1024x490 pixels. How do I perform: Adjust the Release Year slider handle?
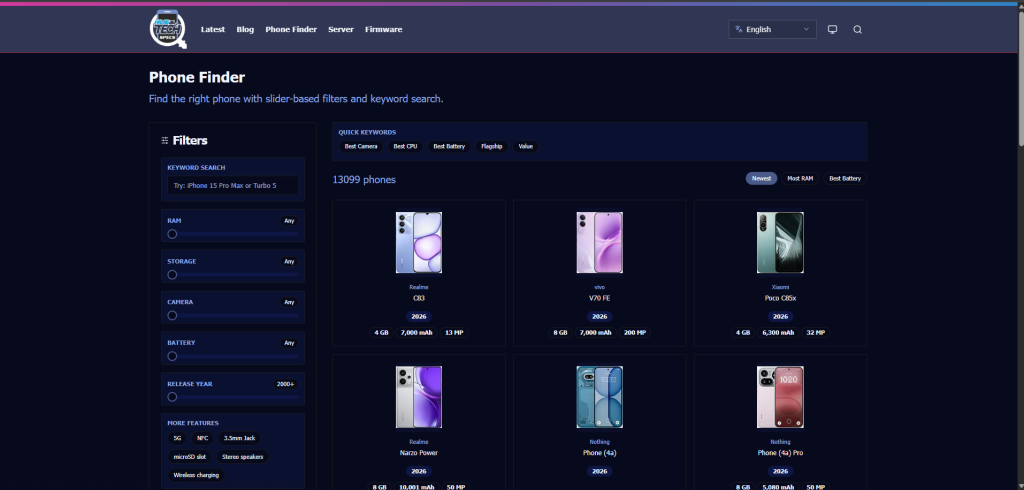(172, 397)
